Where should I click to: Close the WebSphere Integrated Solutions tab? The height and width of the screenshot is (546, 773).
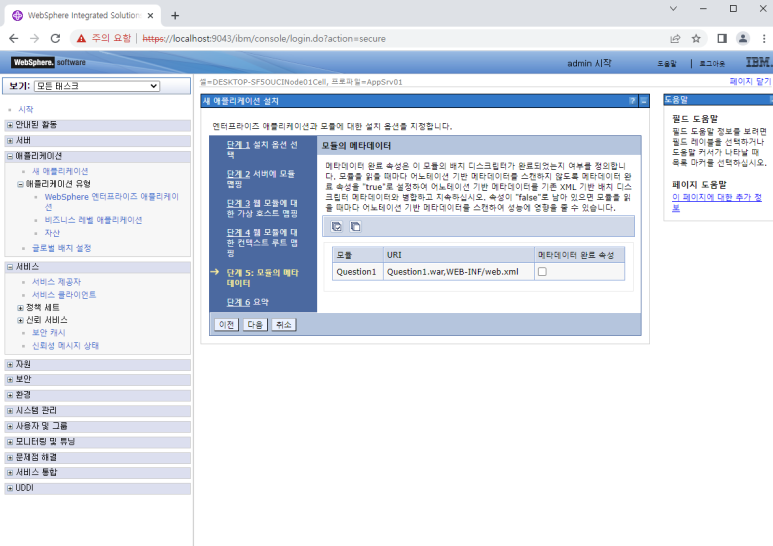[150, 16]
